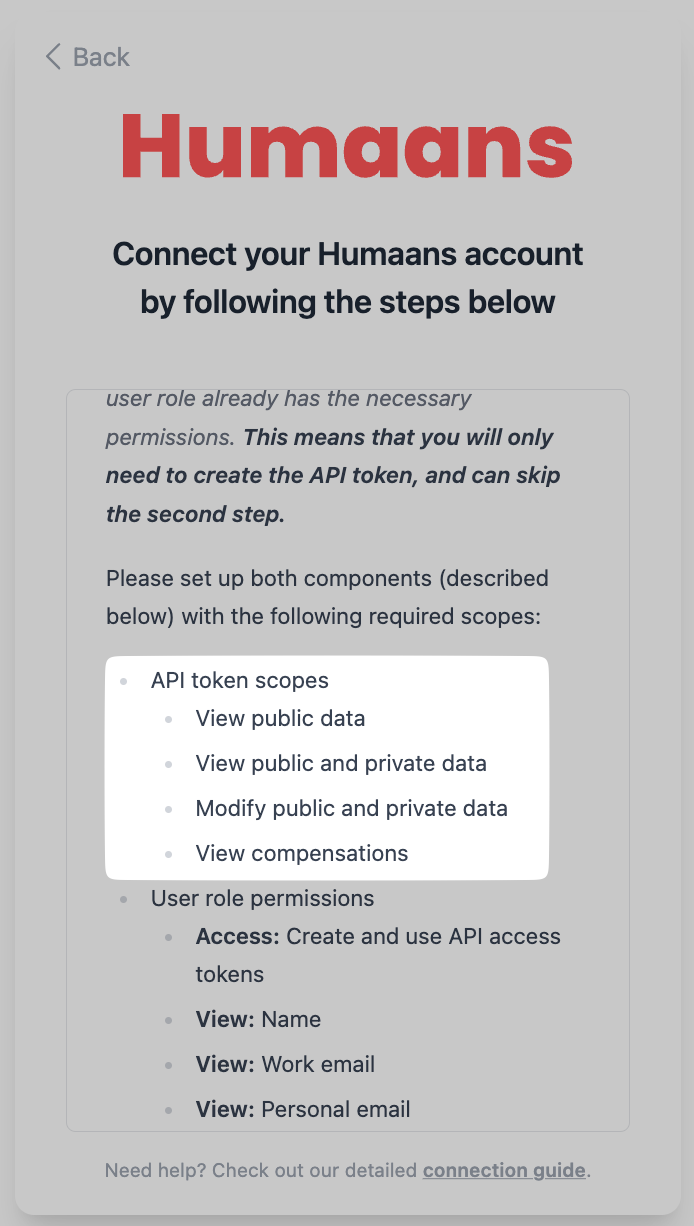The image size is (694, 1226).
Task: Select 'View public and private data' scope
Action: (x=341, y=763)
